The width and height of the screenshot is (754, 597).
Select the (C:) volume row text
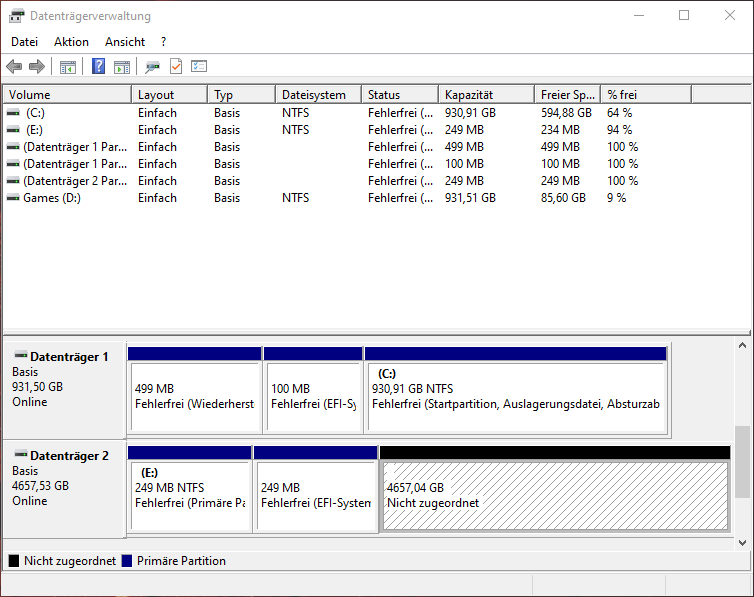(35, 113)
